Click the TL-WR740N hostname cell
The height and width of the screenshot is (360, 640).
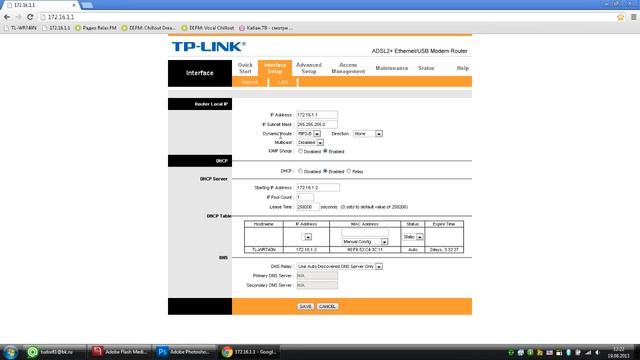[263, 249]
